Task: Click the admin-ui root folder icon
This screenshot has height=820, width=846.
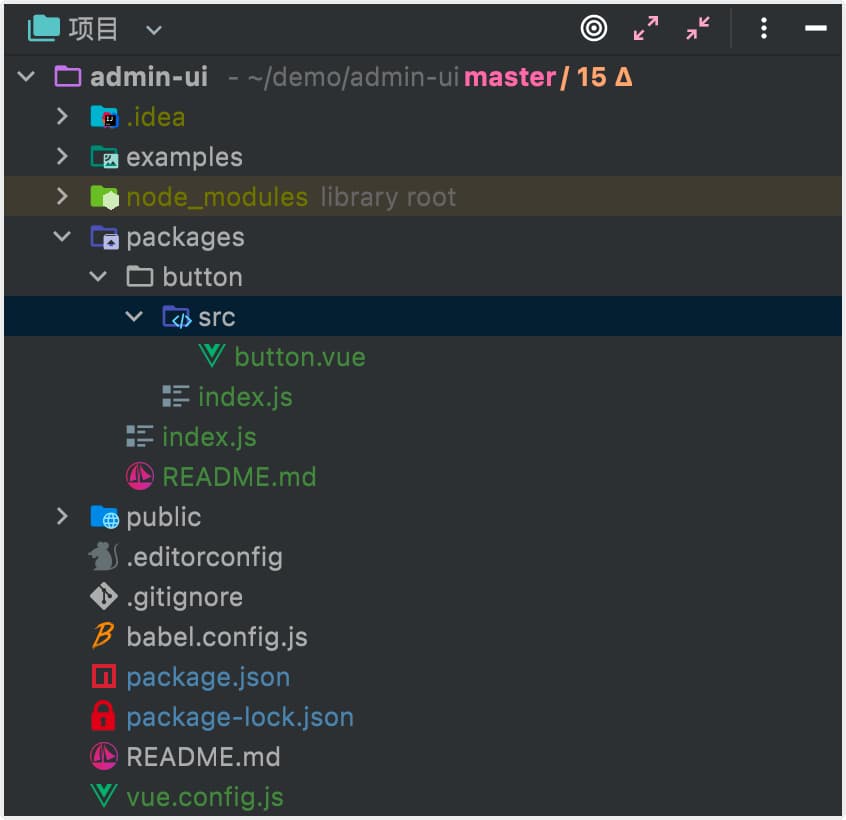Action: click(x=68, y=77)
